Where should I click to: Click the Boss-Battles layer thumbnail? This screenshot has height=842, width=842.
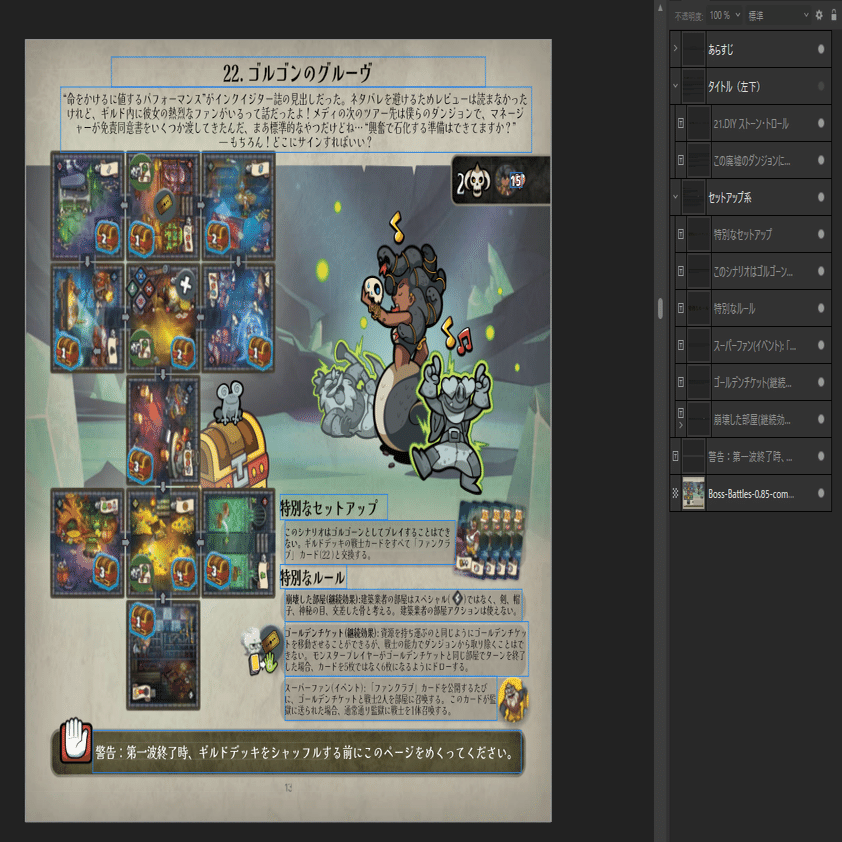(693, 493)
